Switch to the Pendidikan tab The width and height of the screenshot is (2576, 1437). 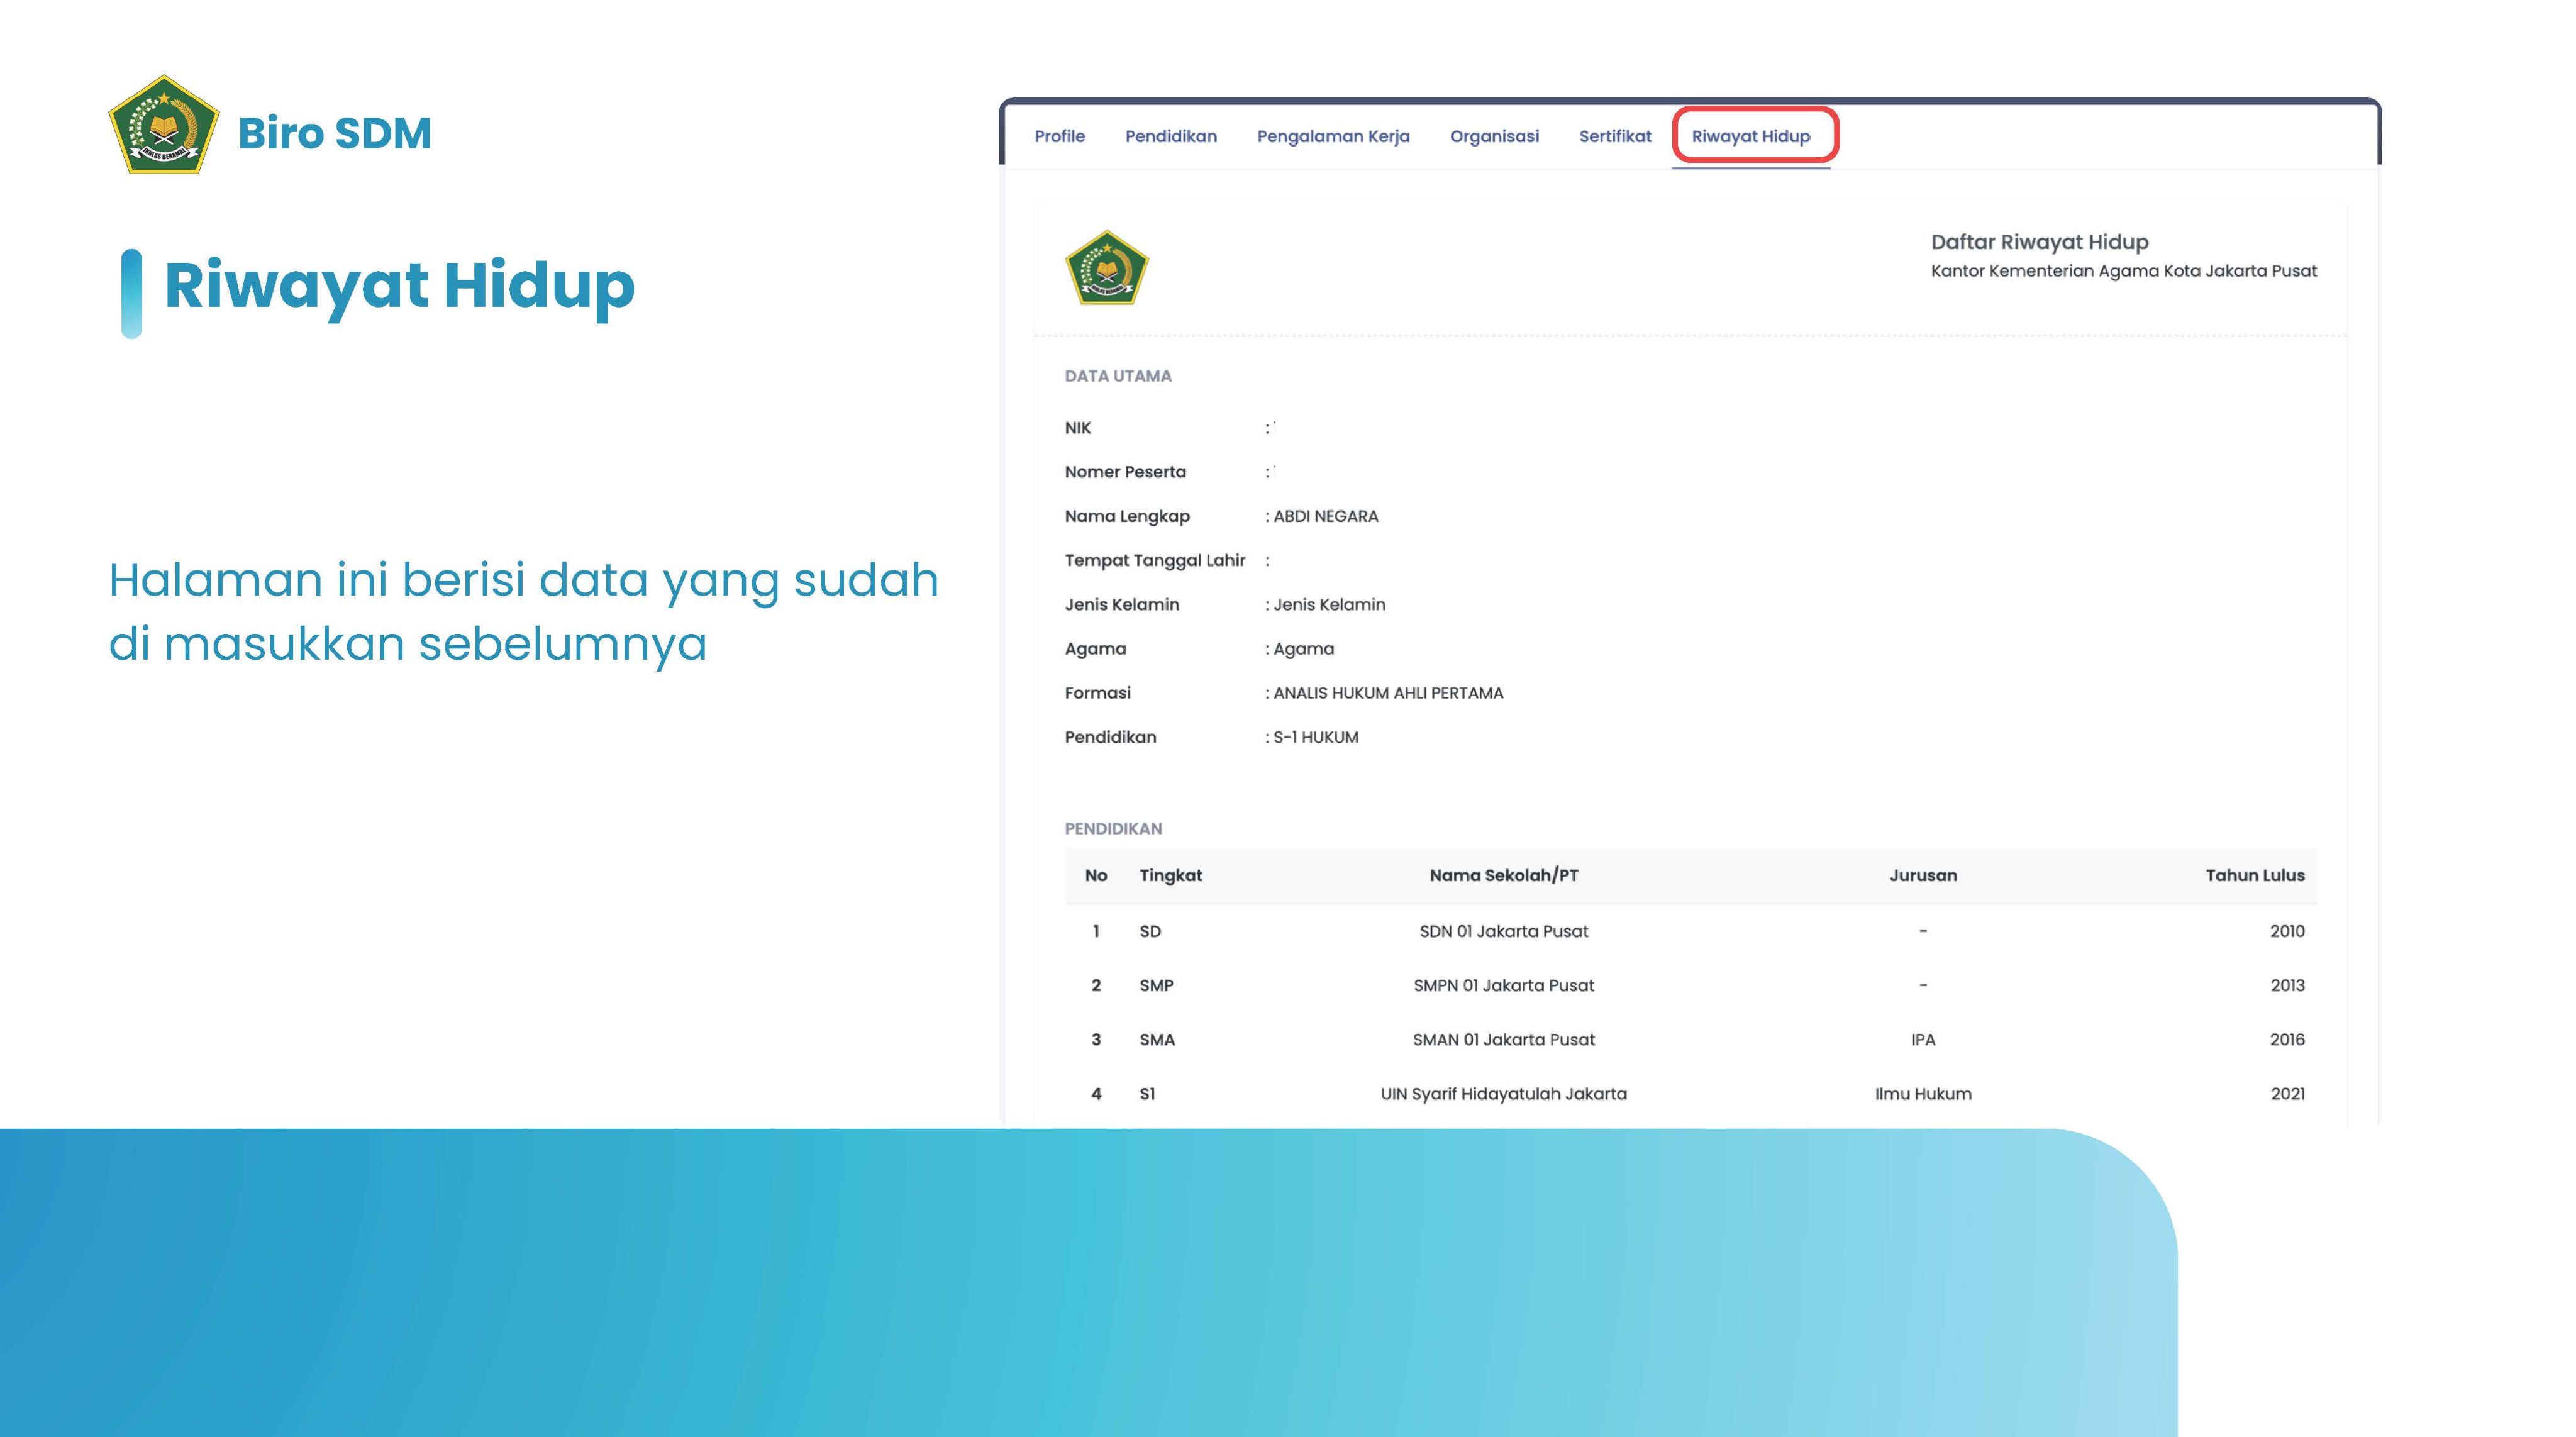click(1171, 136)
